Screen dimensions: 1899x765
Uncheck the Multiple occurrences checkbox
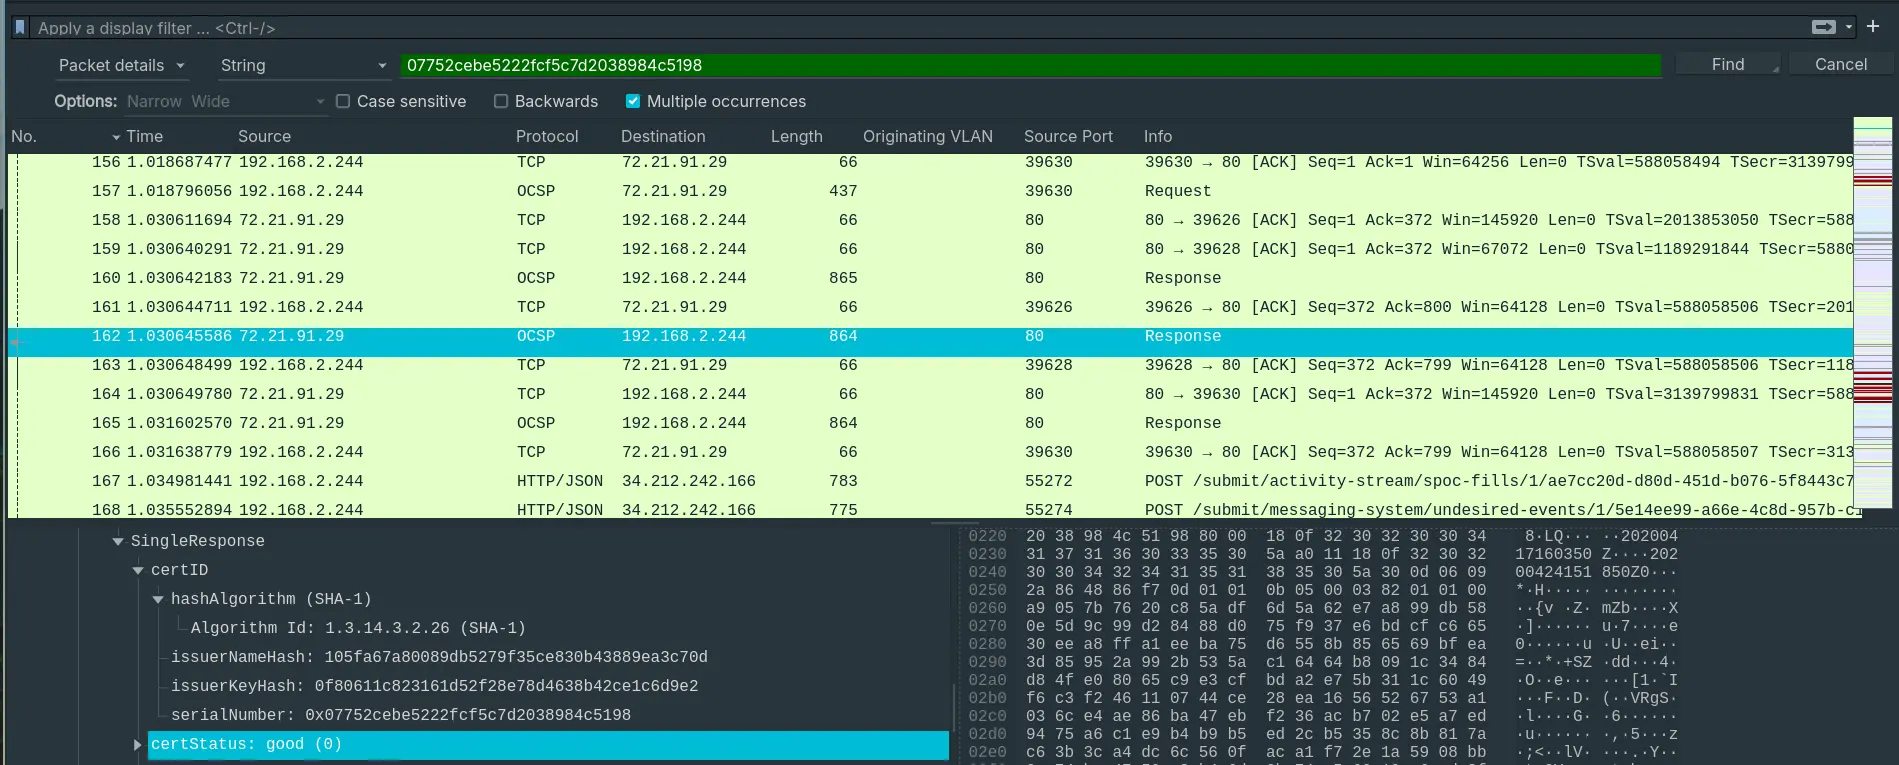633,101
